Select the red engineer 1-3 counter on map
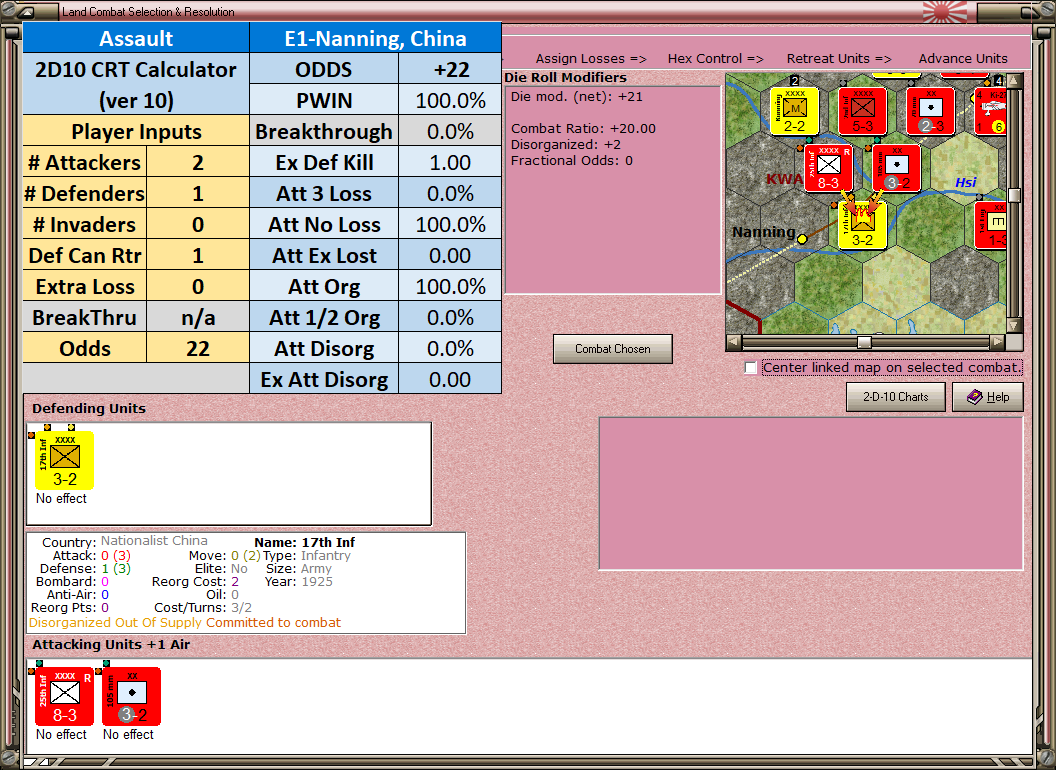 (991, 225)
